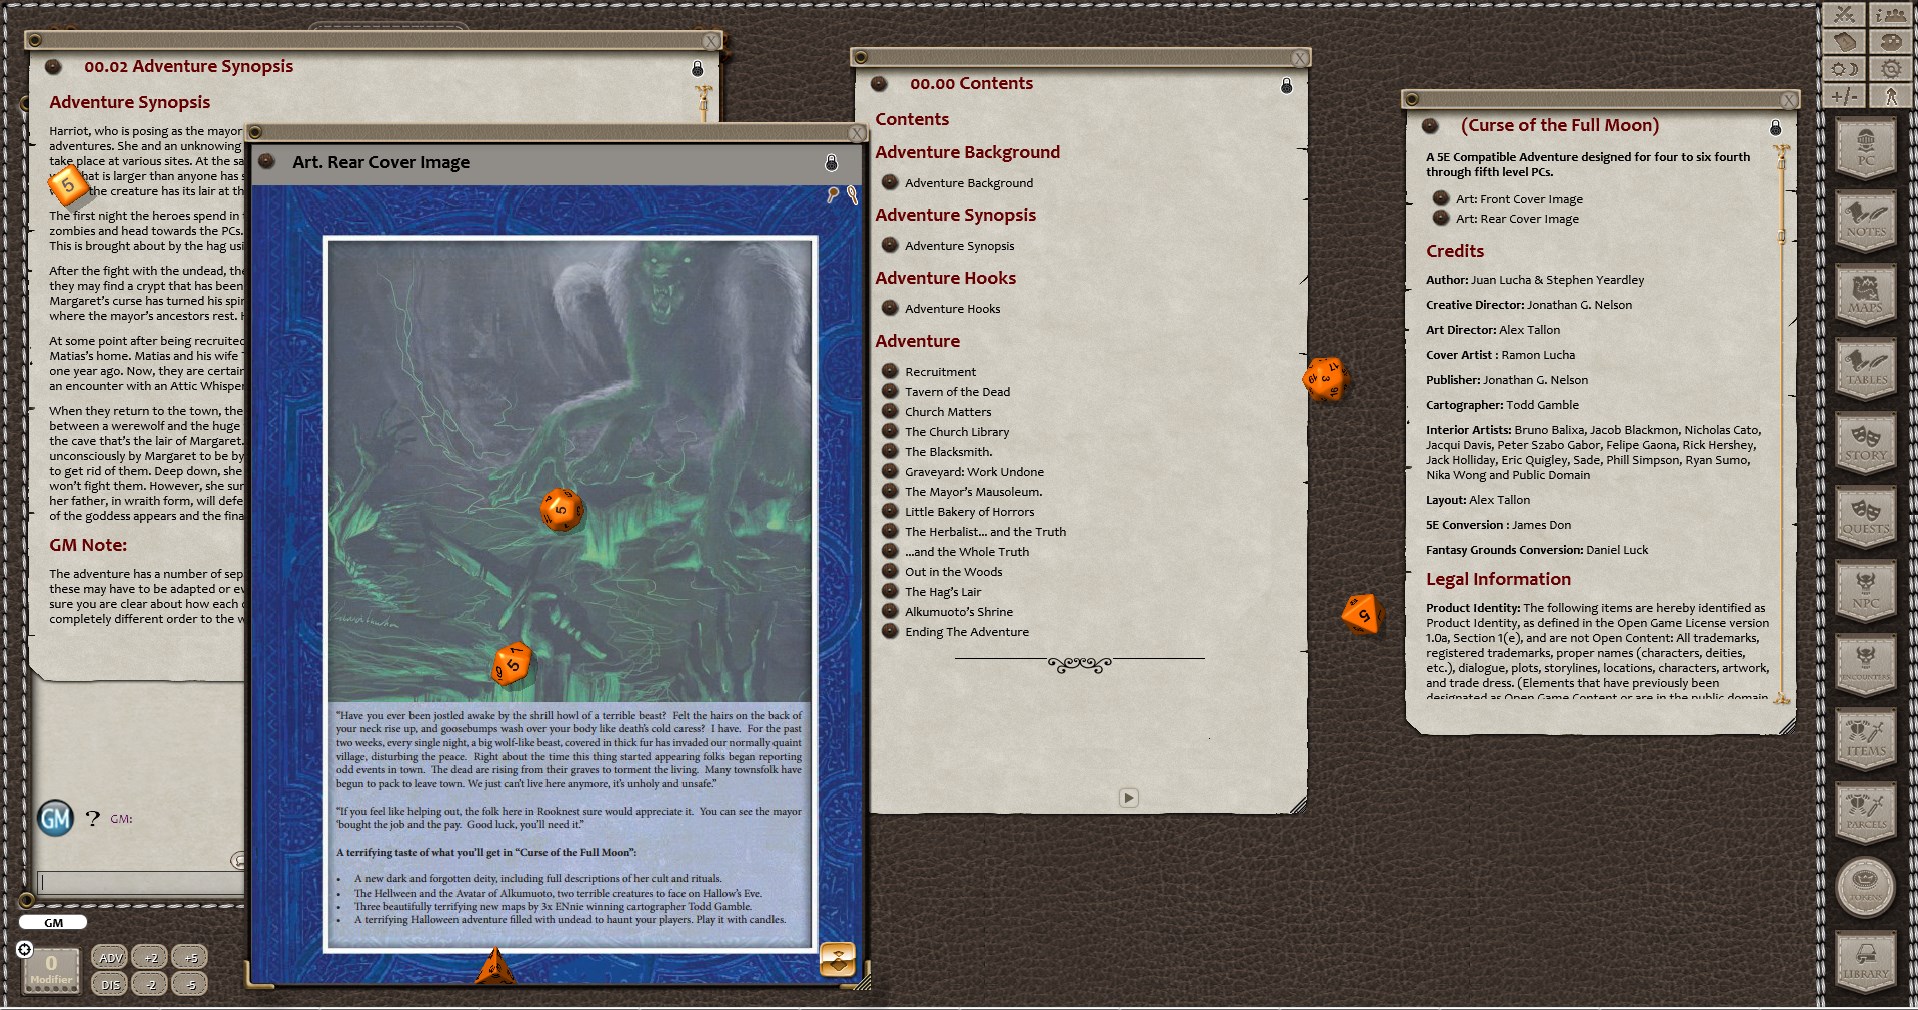The width and height of the screenshot is (1918, 1010).
Task: Select the GM tab on the chat window
Action: click(x=52, y=923)
